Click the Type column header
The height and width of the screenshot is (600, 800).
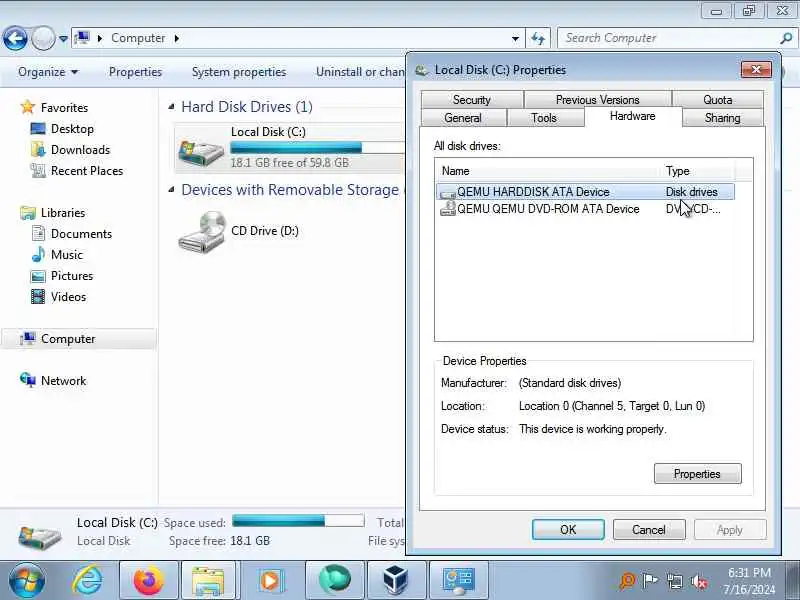pyautogui.click(x=697, y=171)
